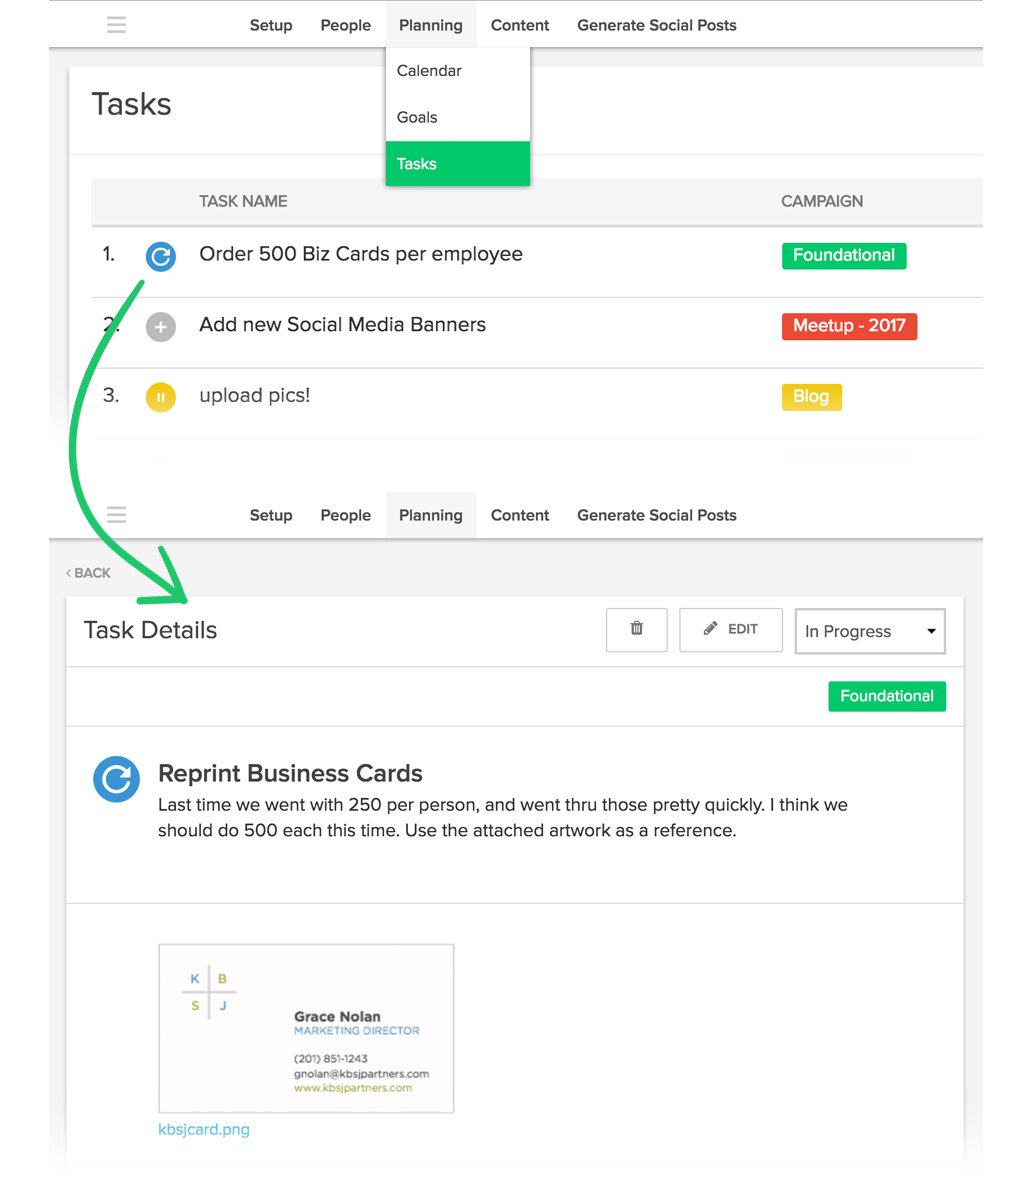The width and height of the screenshot is (1033, 1188).
Task: Click the Tasks page heading
Action: click(131, 105)
